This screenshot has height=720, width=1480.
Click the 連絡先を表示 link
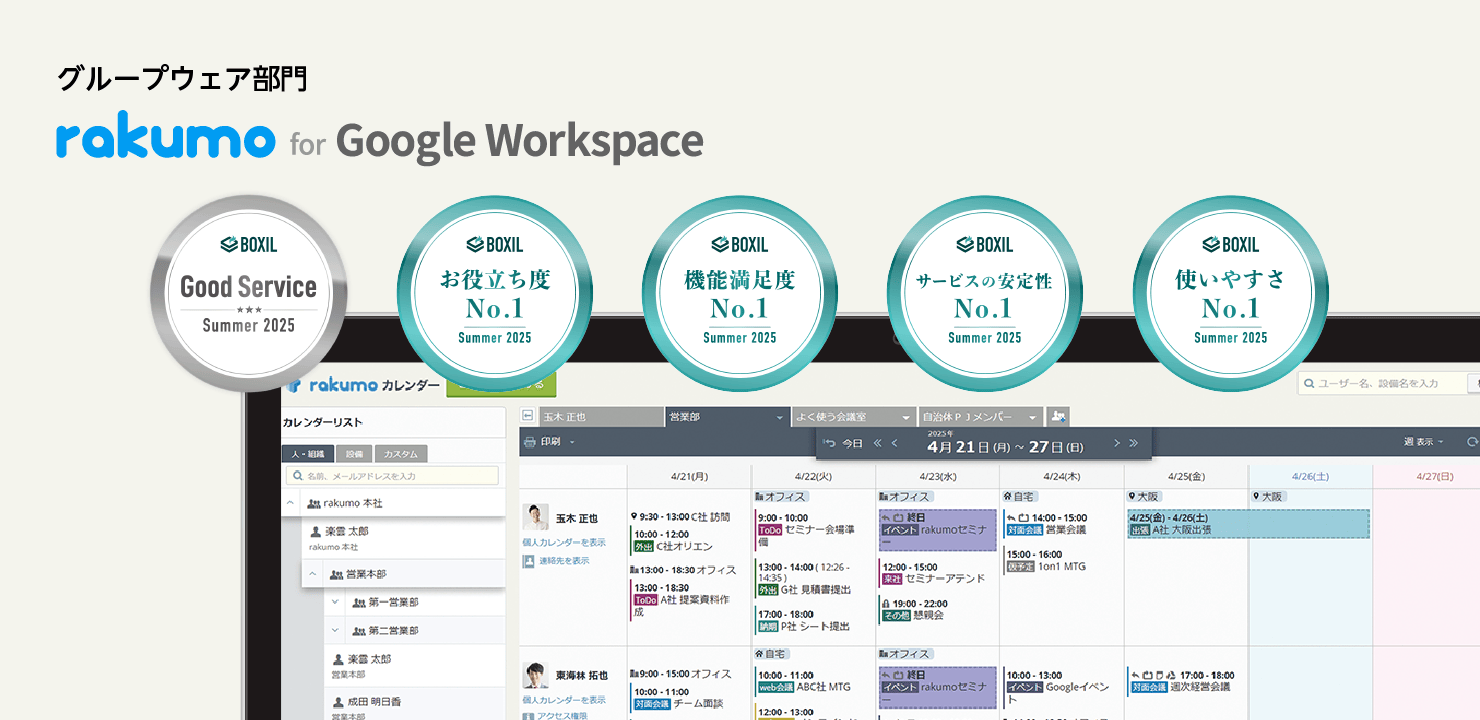point(565,561)
